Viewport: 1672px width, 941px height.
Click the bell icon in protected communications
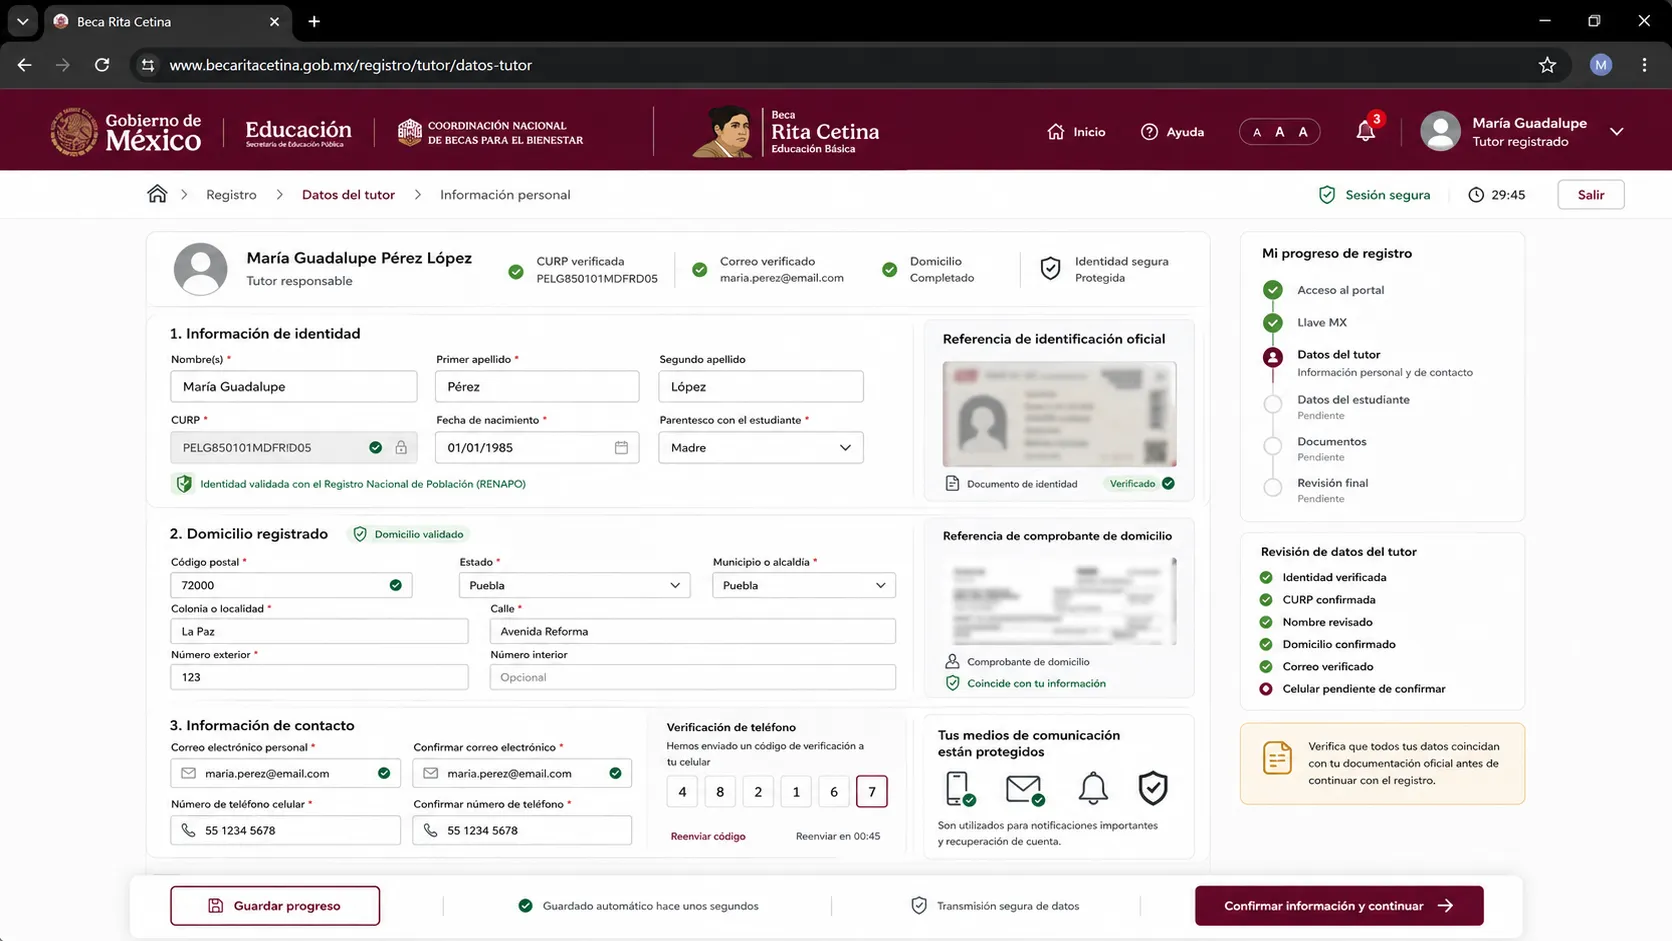click(1093, 789)
